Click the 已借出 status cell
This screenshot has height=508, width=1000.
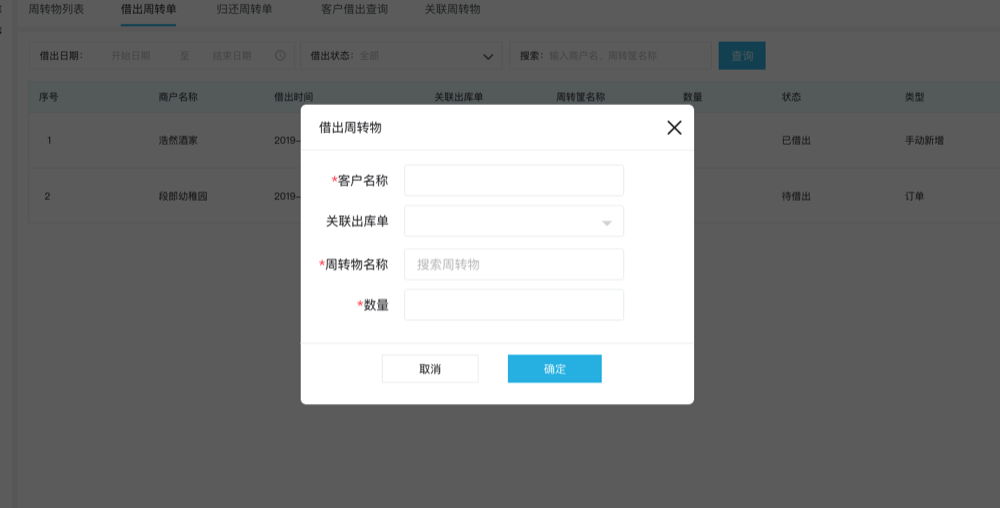pyautogui.click(x=796, y=140)
